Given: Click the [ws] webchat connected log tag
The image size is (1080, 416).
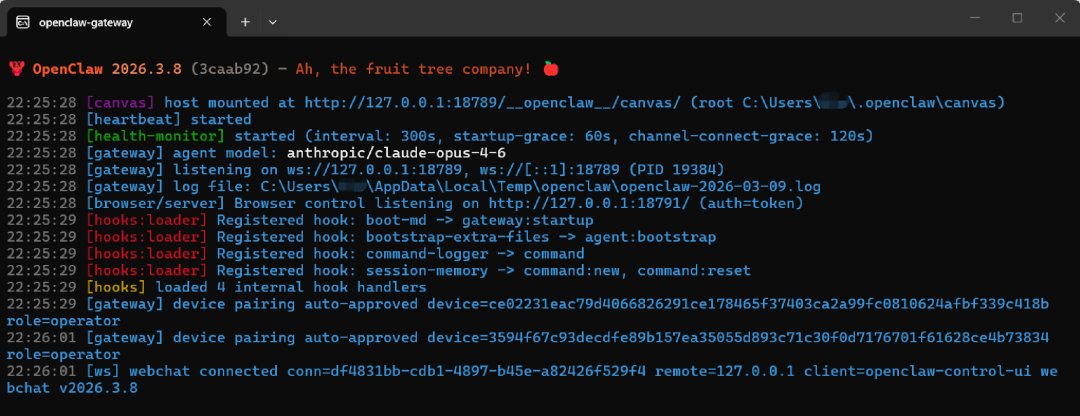Looking at the screenshot, I should [104, 371].
